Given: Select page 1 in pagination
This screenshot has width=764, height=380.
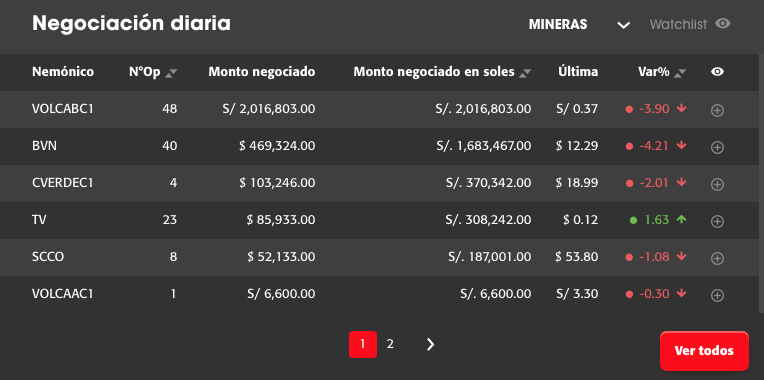Looking at the screenshot, I should 363,344.
